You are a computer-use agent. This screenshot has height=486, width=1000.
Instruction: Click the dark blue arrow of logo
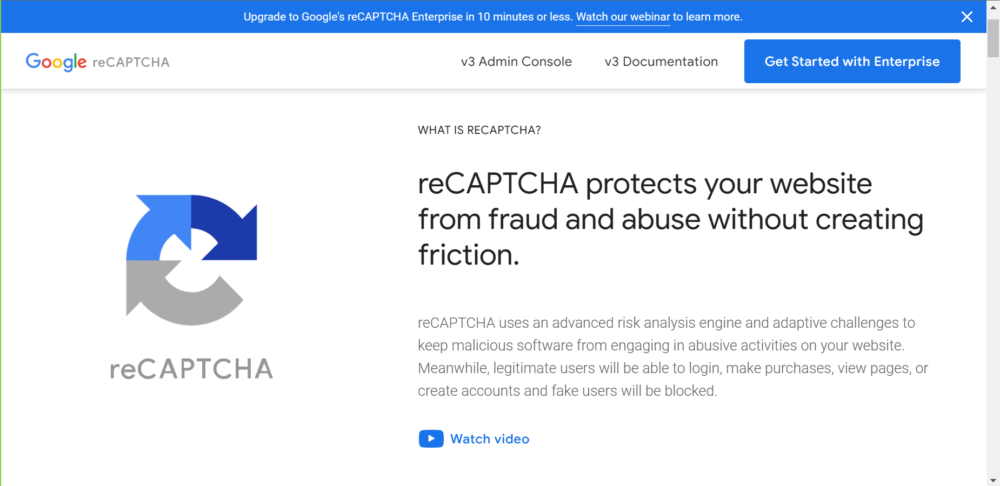point(224,228)
